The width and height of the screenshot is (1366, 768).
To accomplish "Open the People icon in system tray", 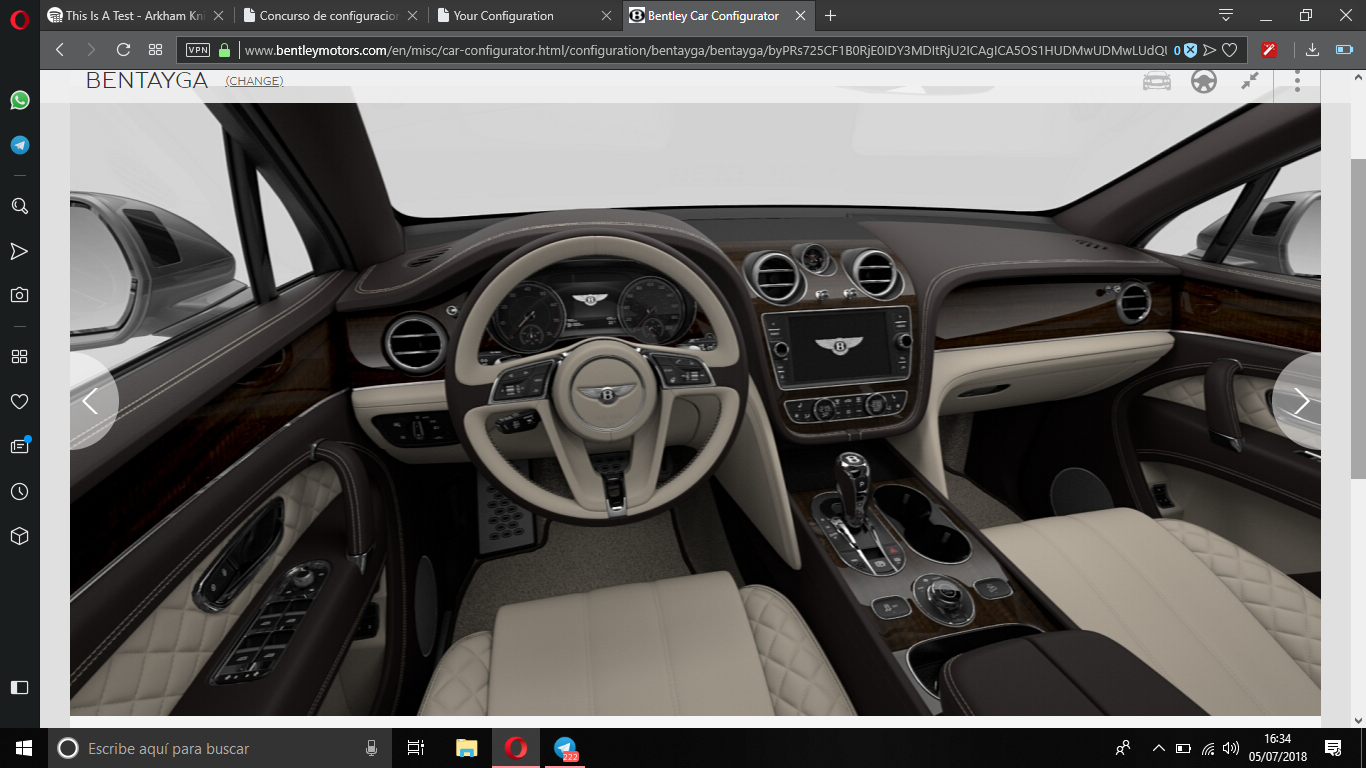I will click(1123, 748).
